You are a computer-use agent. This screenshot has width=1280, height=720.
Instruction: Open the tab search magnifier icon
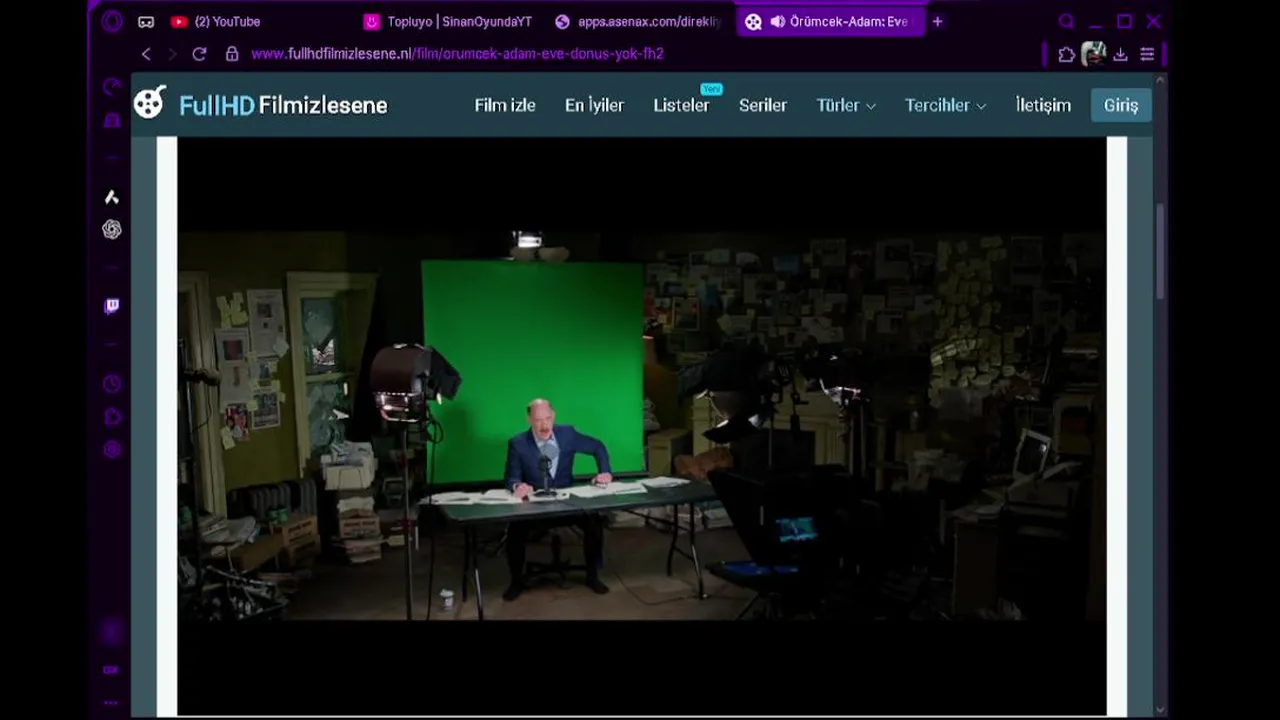[1066, 21]
